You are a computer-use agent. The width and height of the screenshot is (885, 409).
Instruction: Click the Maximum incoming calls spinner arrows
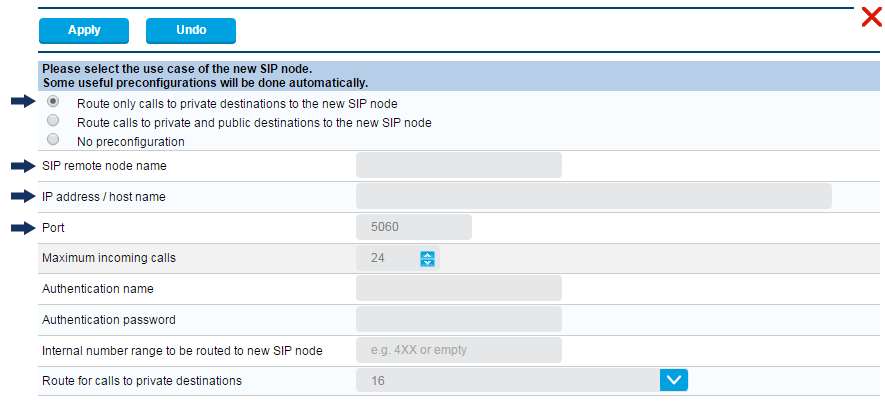coord(428,259)
